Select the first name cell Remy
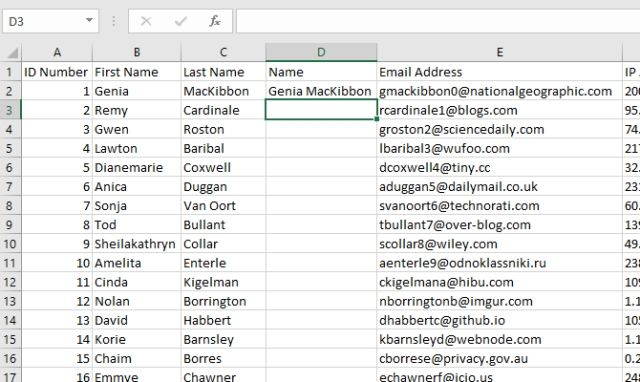 click(x=137, y=110)
